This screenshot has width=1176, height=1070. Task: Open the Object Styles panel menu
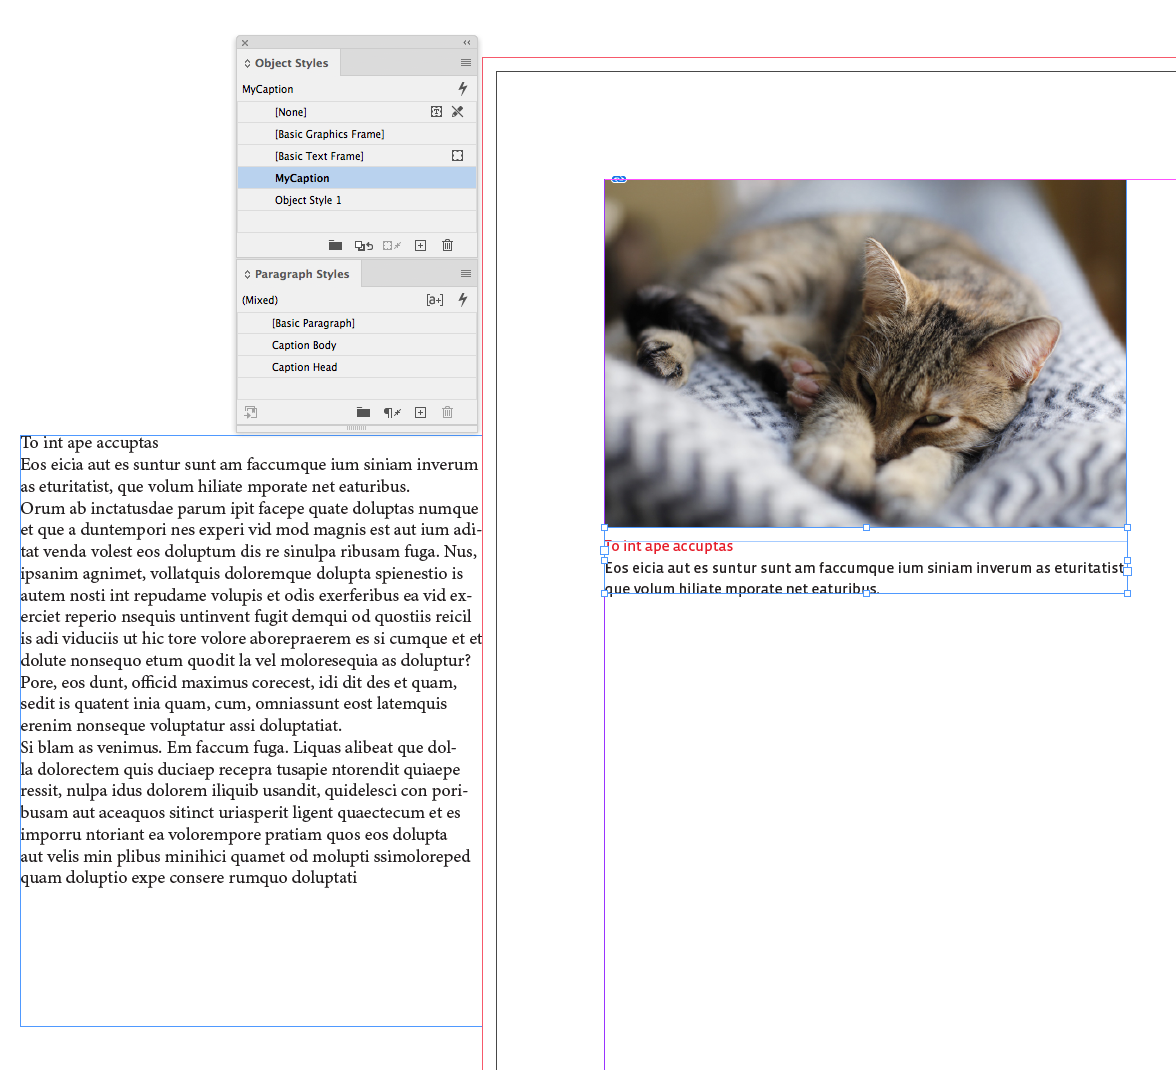click(465, 62)
